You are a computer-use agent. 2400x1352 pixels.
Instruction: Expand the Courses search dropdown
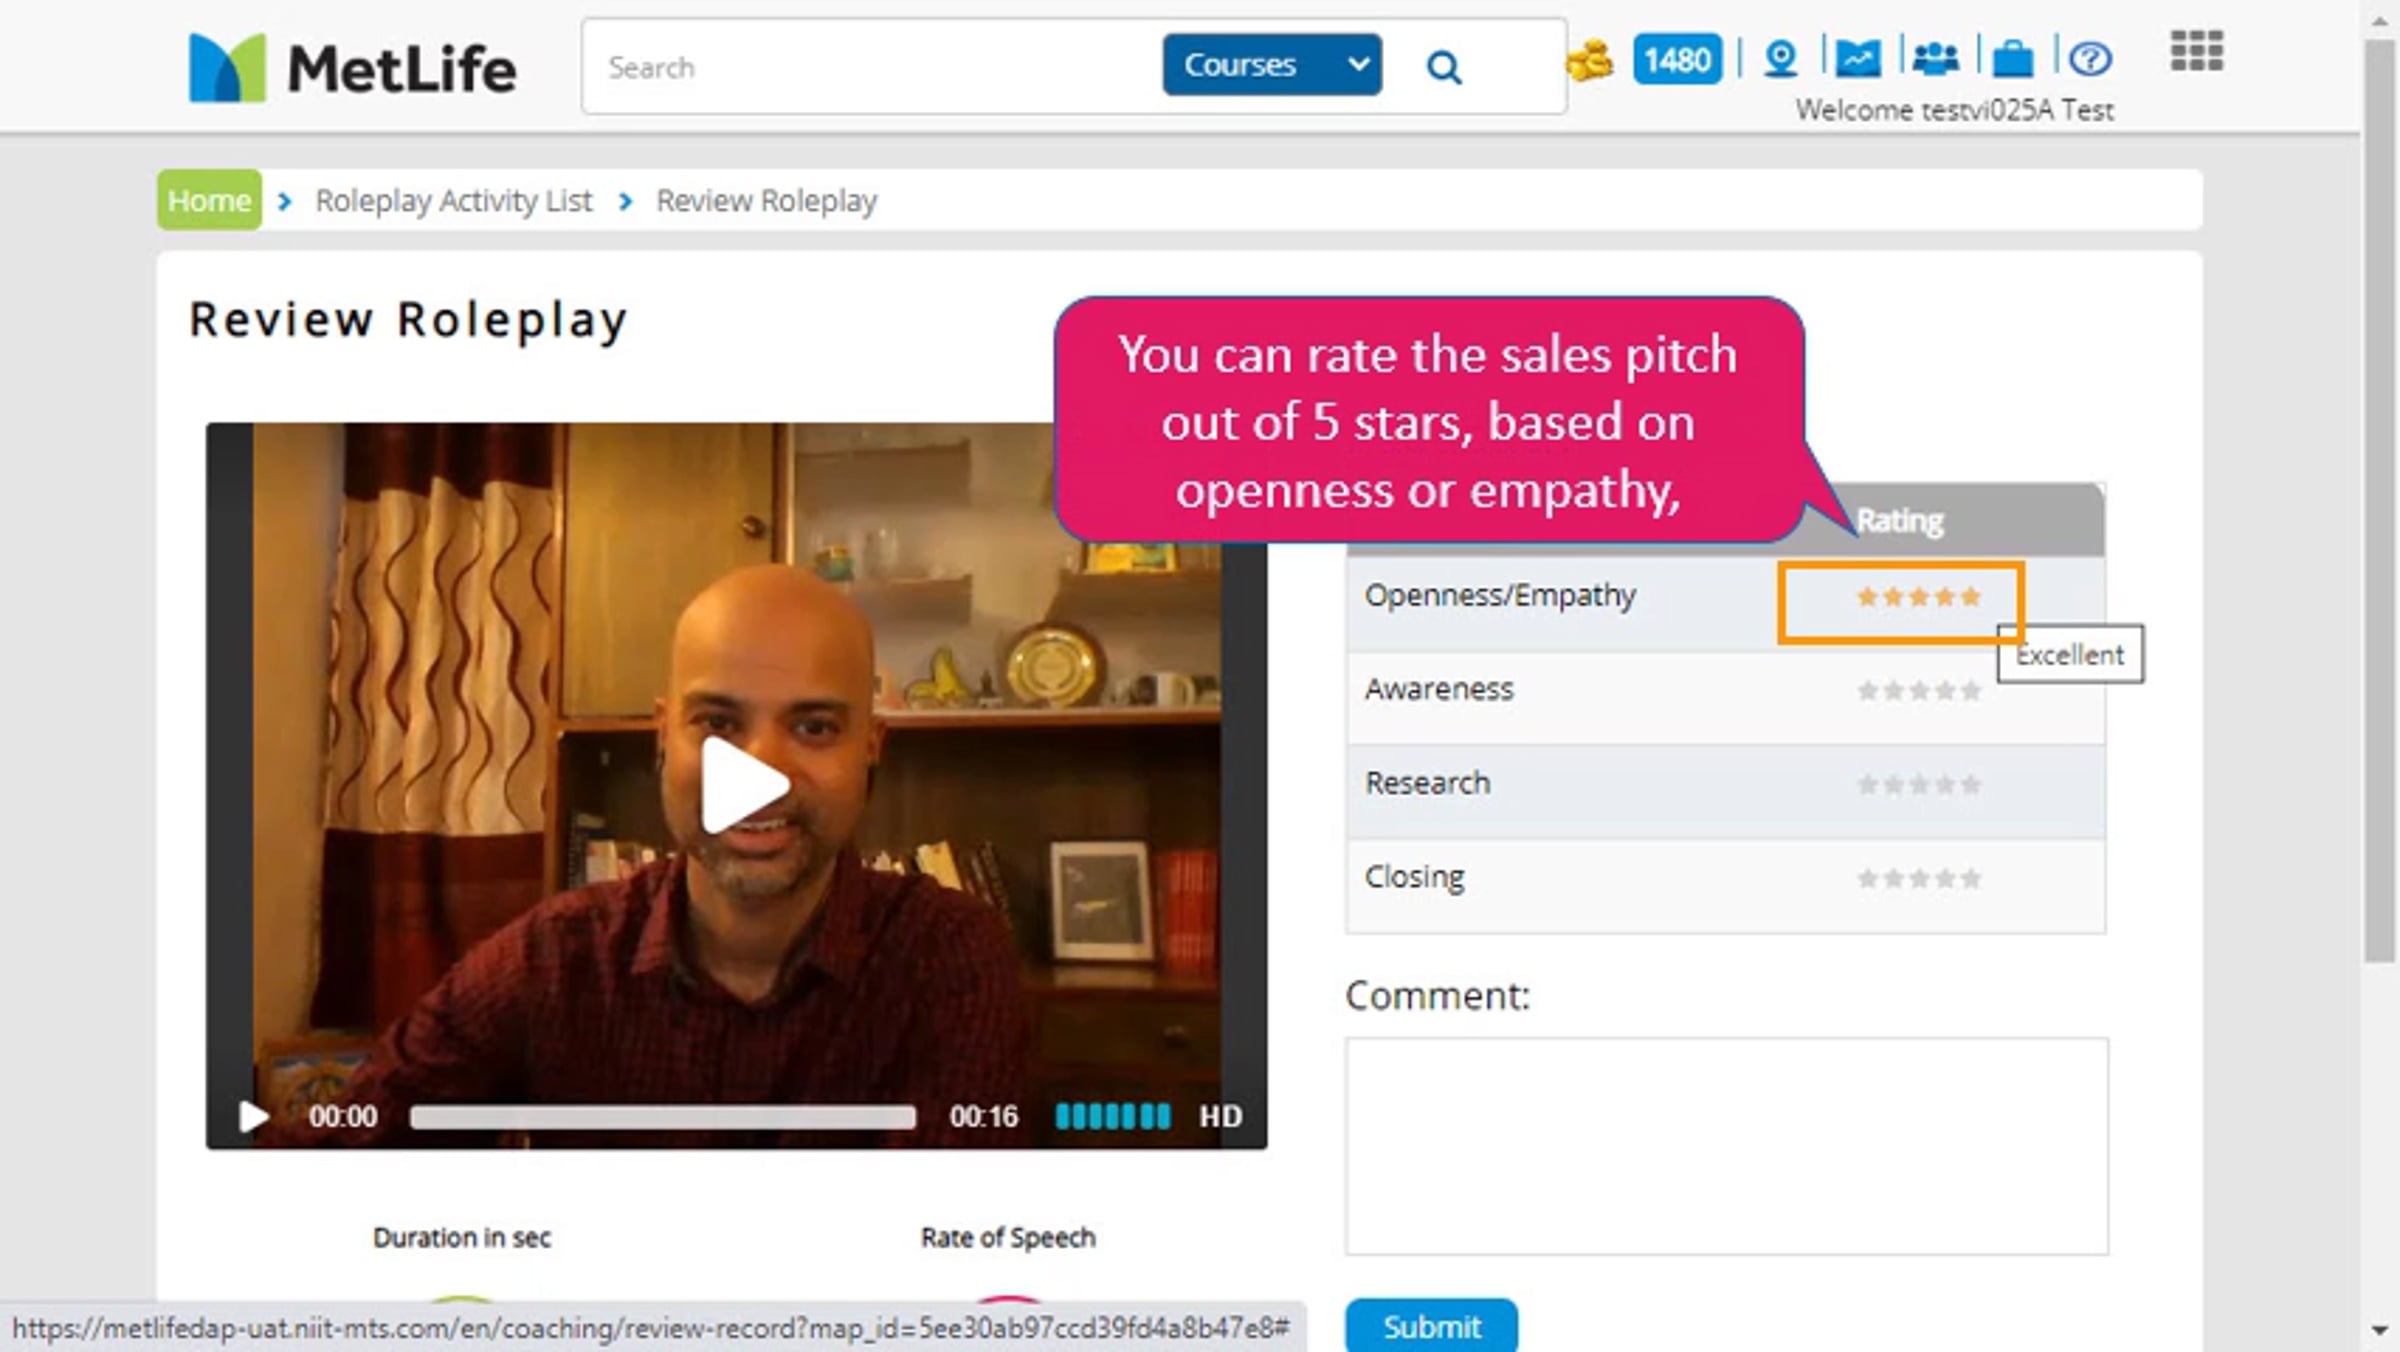pyautogui.click(x=1271, y=65)
